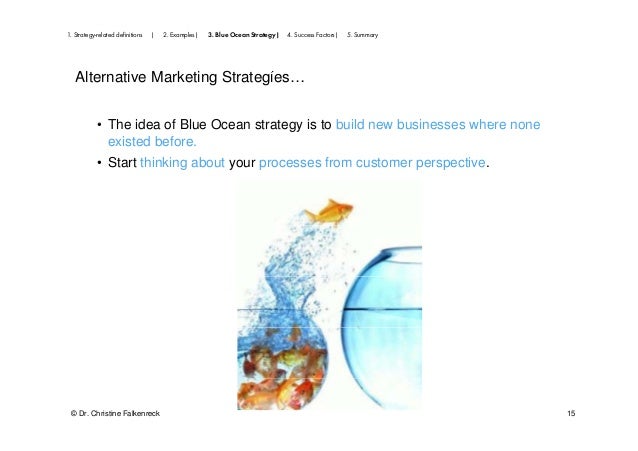Screen dimensions: 638x451
Task: Click blue text build new businesses where none
Action: coord(438,125)
